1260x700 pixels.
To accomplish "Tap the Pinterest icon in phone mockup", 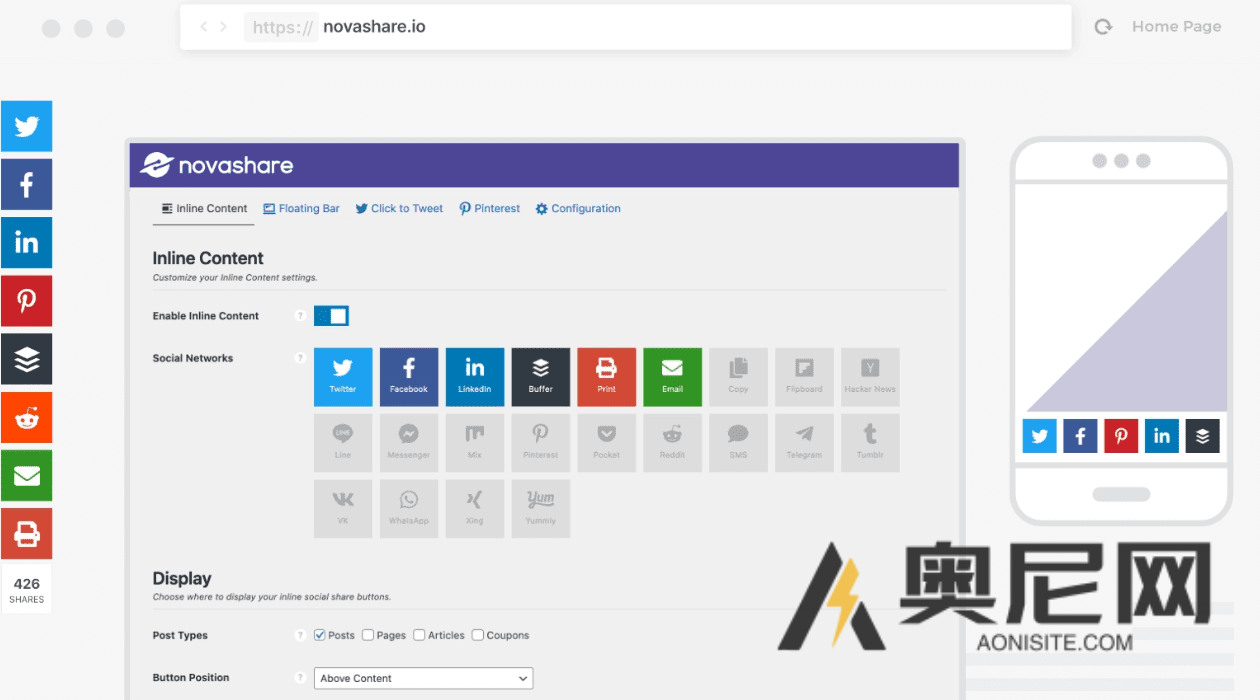I will 1121,436.
